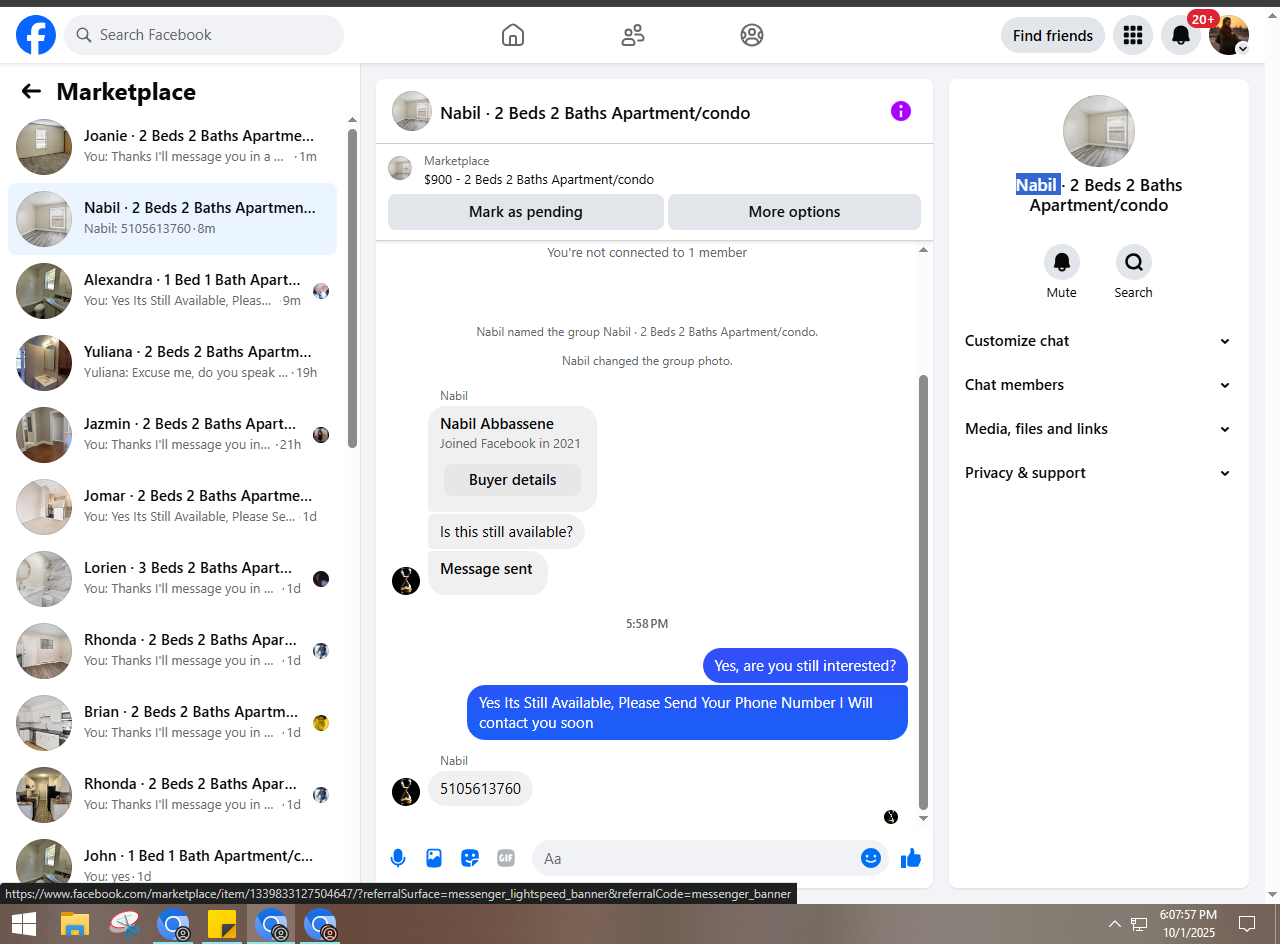Mute the conversation with the bell icon
1280x944 pixels.
(x=1062, y=262)
